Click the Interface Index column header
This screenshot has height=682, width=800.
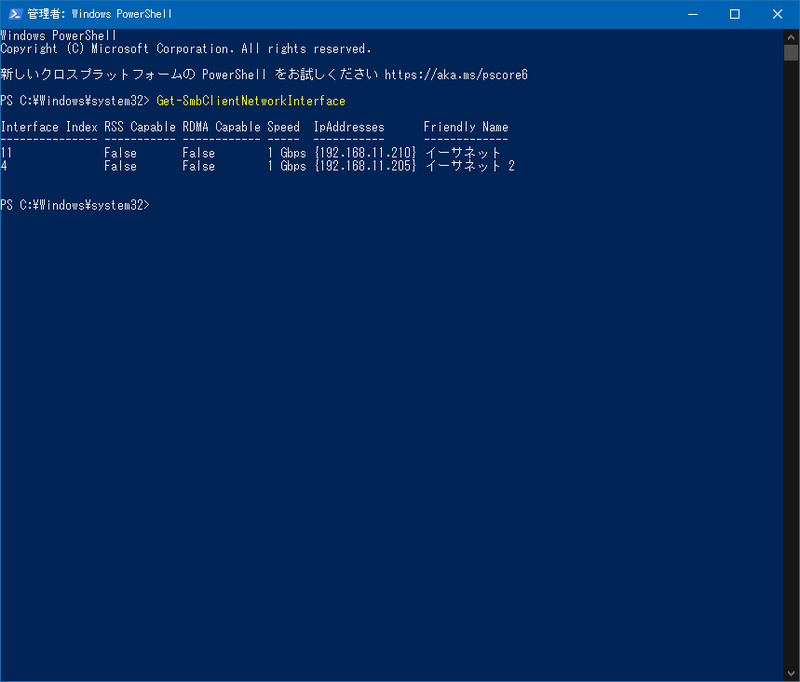click(49, 127)
